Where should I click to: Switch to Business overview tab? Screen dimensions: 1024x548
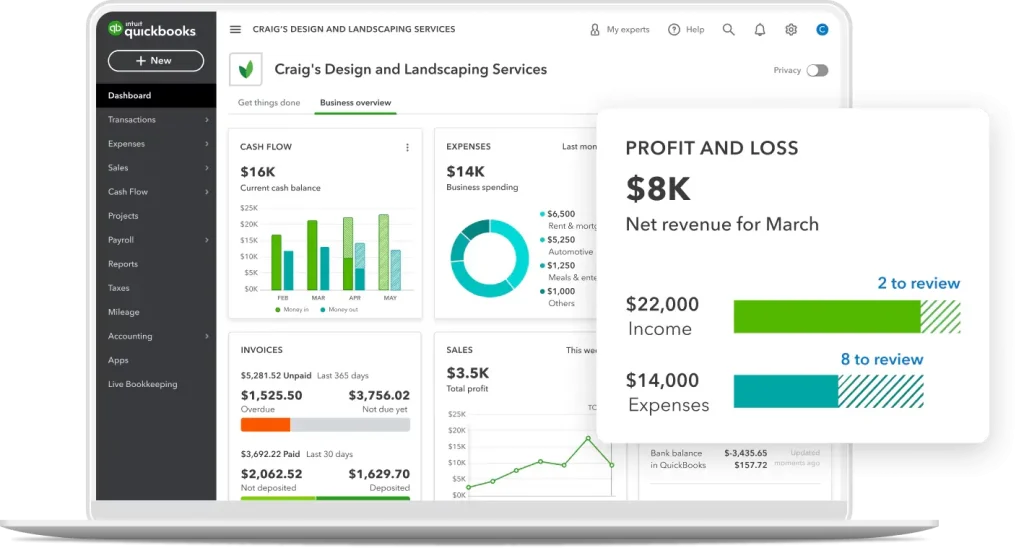tap(355, 103)
